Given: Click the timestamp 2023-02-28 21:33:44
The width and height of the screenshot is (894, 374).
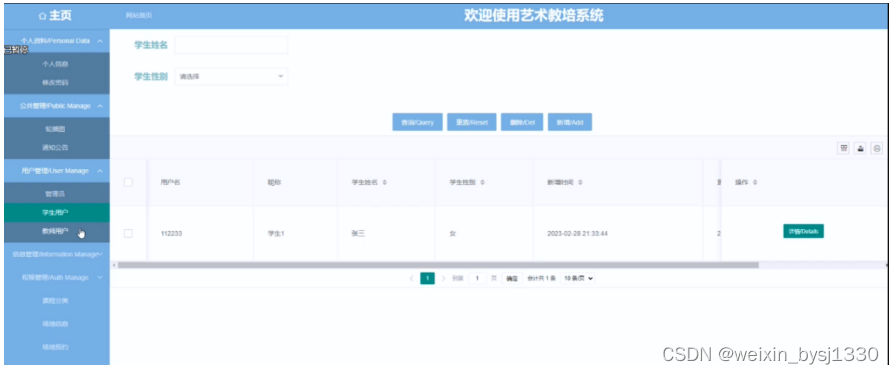Looking at the screenshot, I should tap(577, 233).
